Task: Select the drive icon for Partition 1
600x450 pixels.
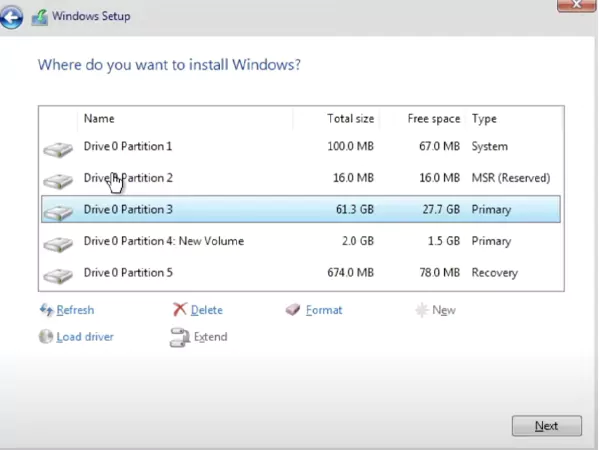Action: click(x=58, y=149)
